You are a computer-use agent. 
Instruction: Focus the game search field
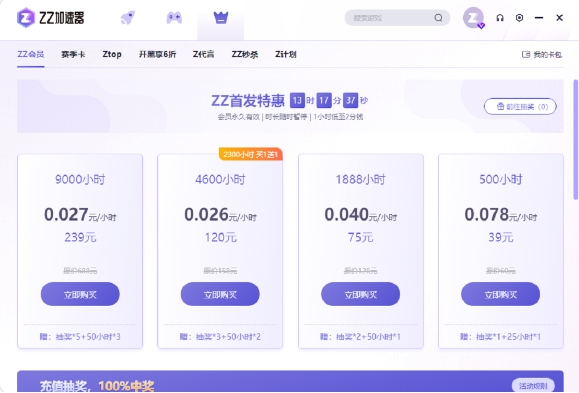[397, 18]
